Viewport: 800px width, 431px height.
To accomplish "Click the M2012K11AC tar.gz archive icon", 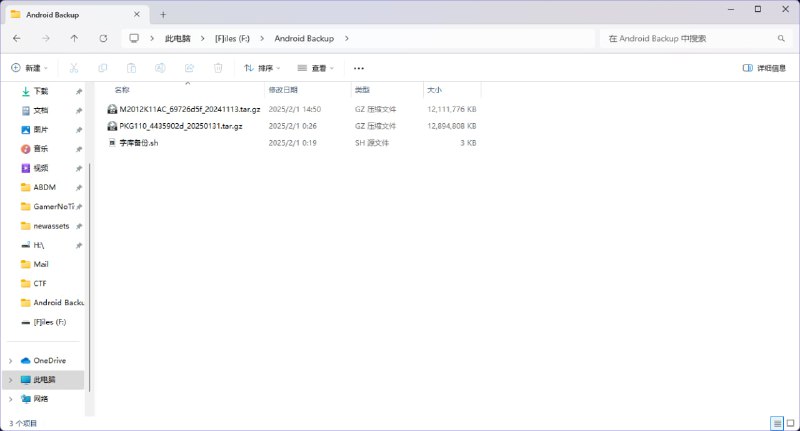I will click(x=112, y=108).
